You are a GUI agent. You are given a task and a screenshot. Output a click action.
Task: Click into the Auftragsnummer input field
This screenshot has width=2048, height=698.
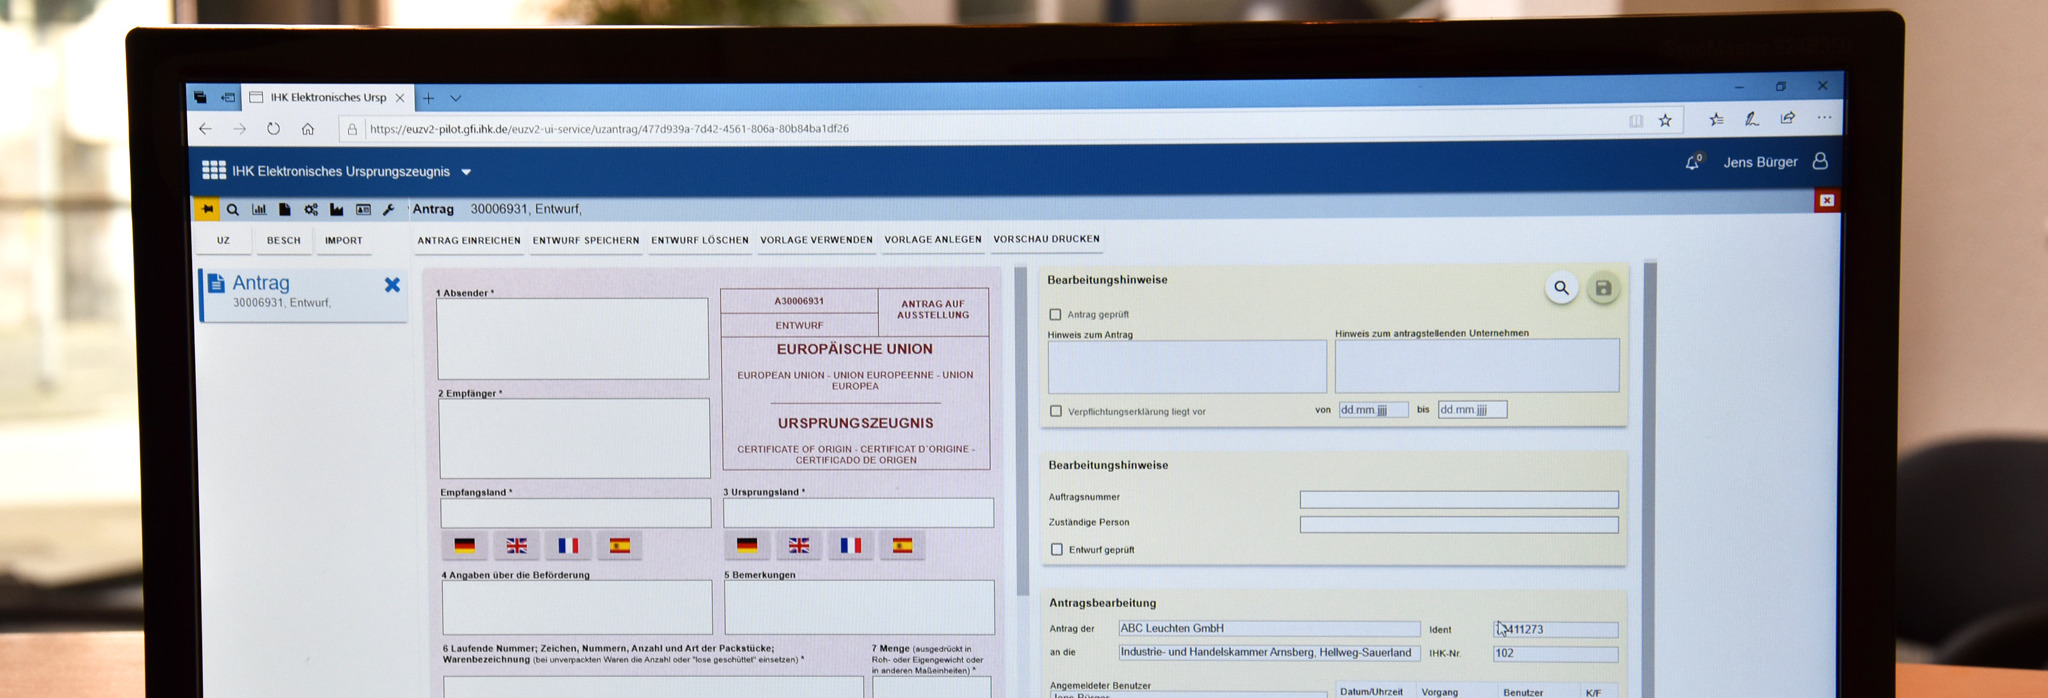pos(1458,499)
